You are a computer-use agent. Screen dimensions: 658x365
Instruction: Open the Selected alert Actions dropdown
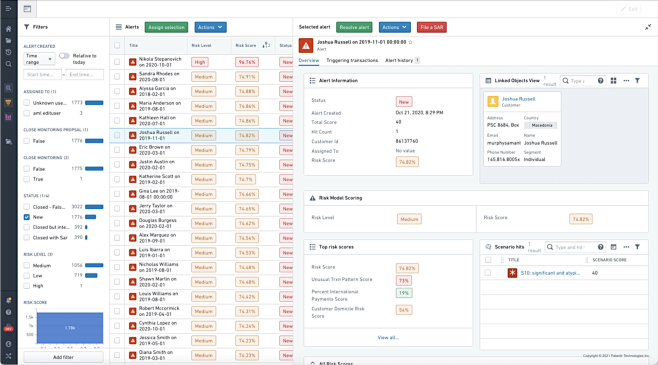pos(394,27)
